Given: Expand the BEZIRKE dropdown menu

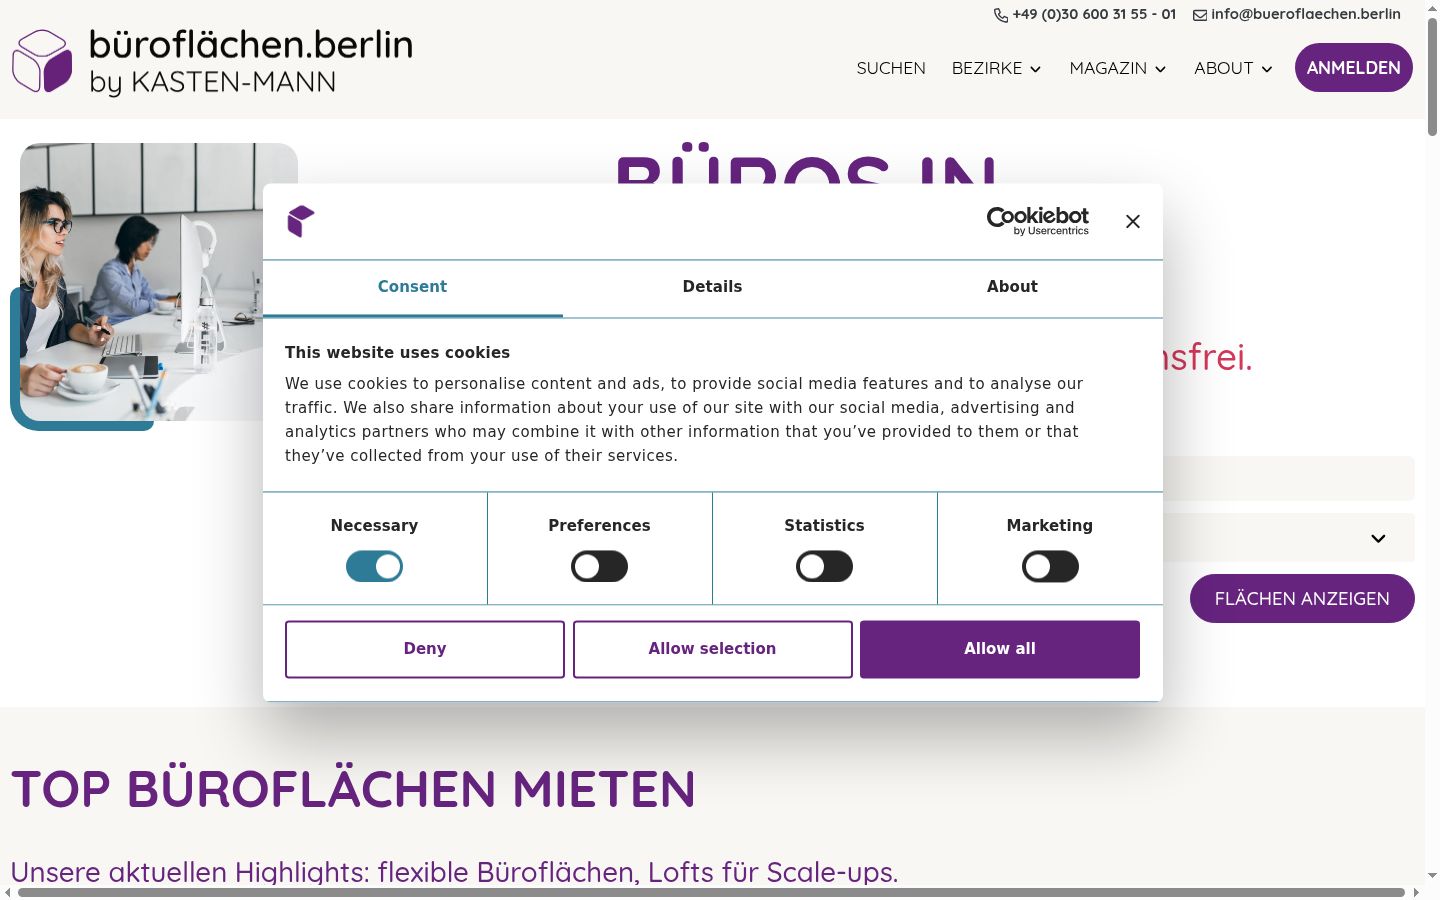Looking at the screenshot, I should tap(997, 68).
